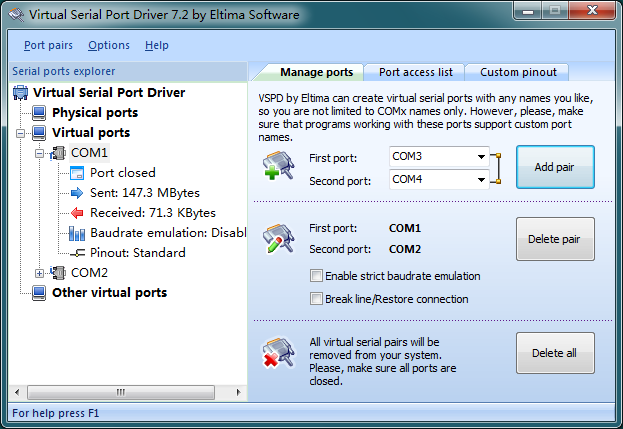Click the Virtual ports tree label
The width and height of the screenshot is (623, 429).
[91, 133]
